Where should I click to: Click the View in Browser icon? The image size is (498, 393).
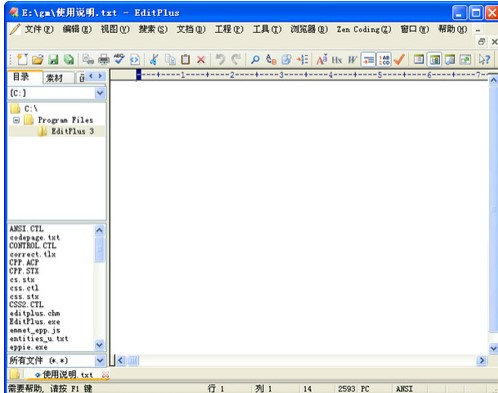click(135, 60)
